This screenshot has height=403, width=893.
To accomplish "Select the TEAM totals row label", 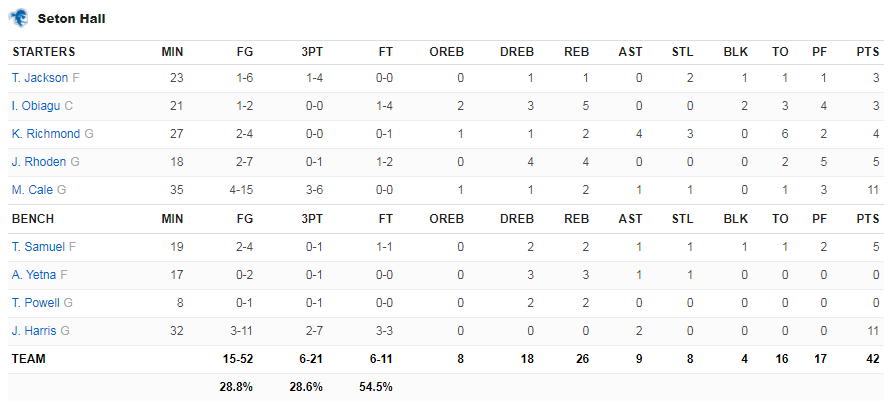I will point(28,359).
